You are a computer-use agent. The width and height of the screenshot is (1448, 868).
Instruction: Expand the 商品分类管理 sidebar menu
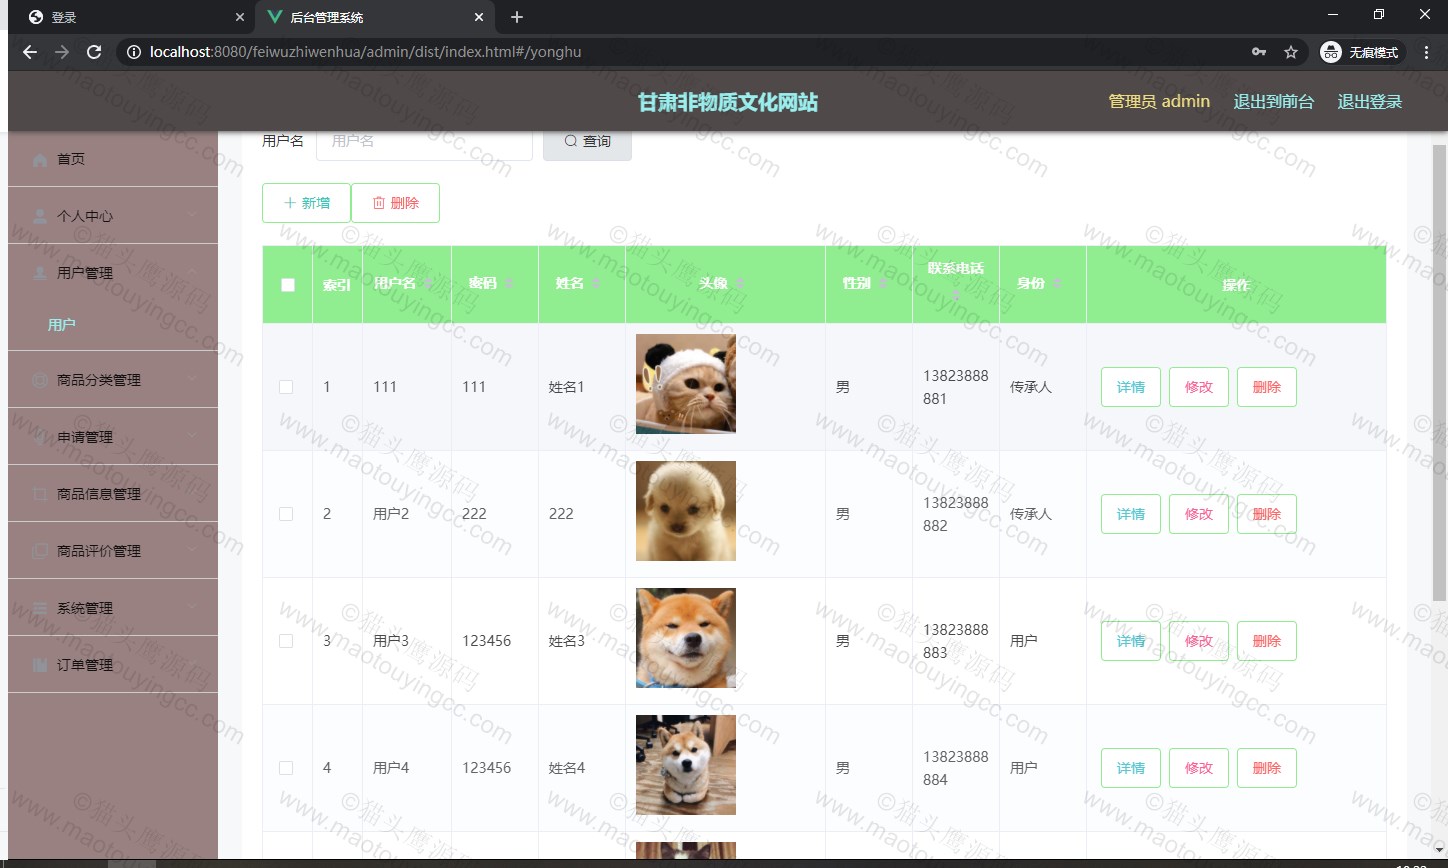(113, 380)
